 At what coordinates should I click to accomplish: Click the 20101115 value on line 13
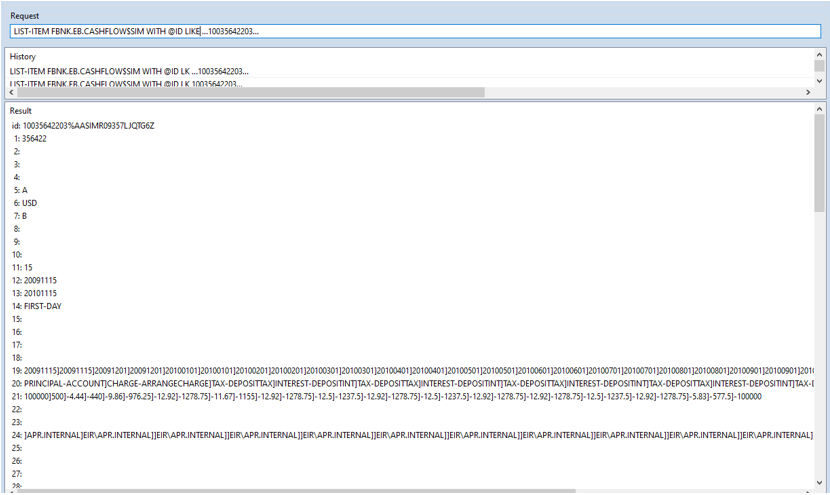[x=43, y=292]
